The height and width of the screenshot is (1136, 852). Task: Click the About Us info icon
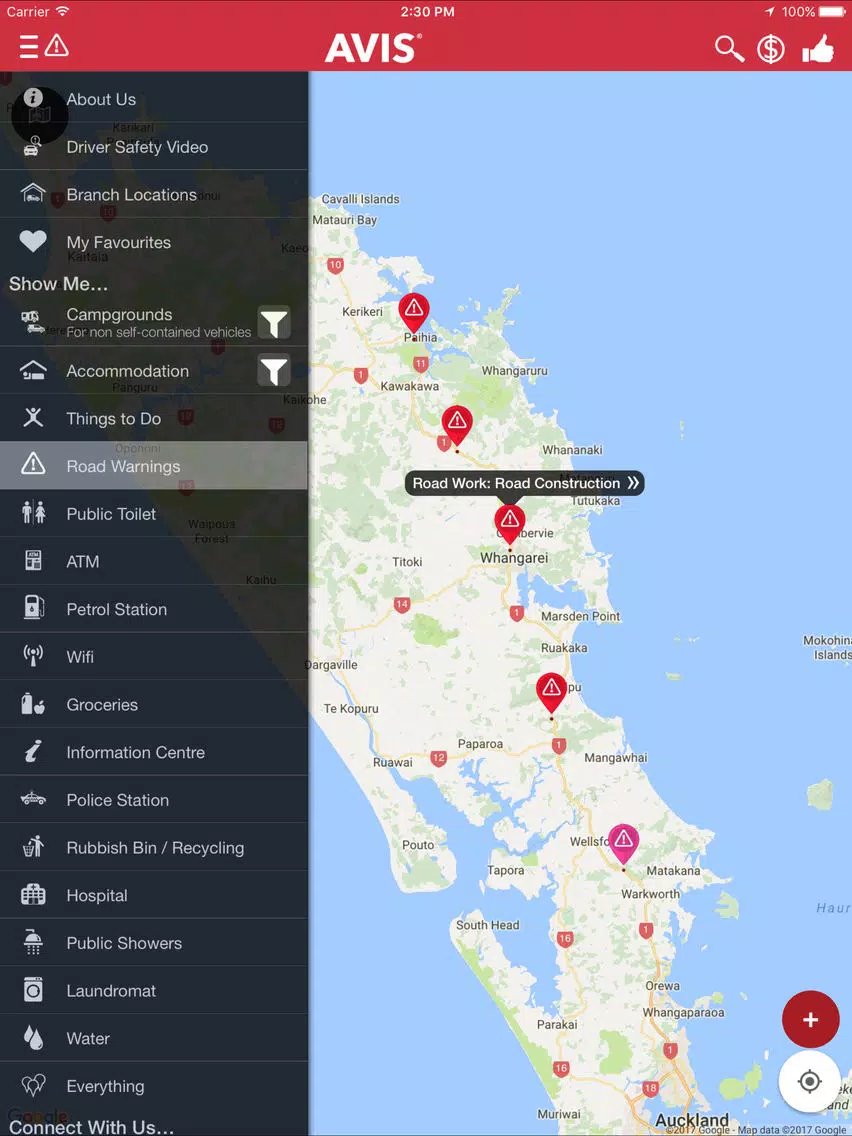click(33, 98)
